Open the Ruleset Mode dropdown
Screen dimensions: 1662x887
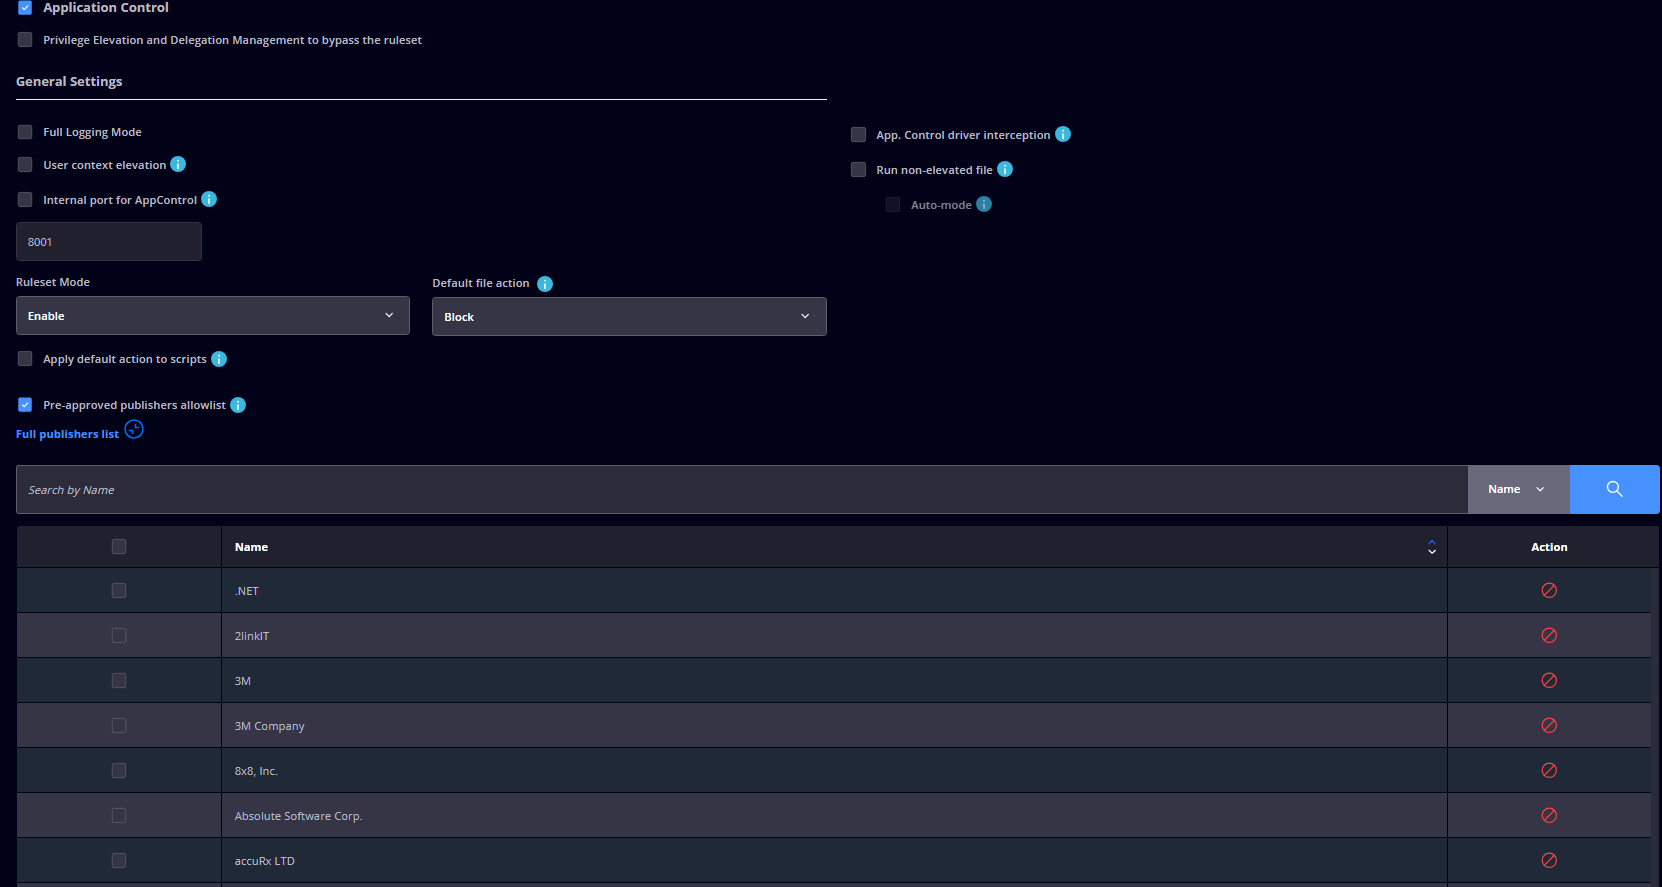pos(213,315)
